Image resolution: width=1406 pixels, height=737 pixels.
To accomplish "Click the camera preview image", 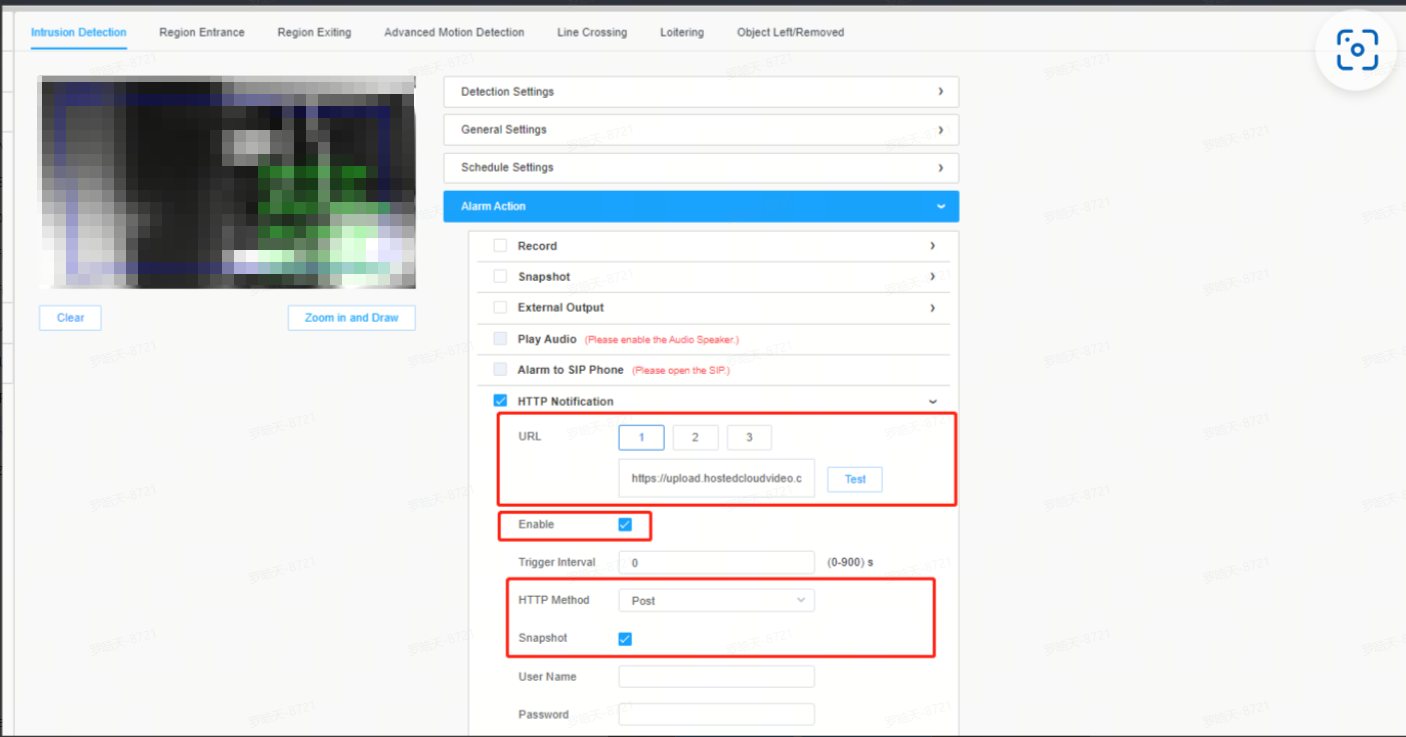I will (x=227, y=183).
